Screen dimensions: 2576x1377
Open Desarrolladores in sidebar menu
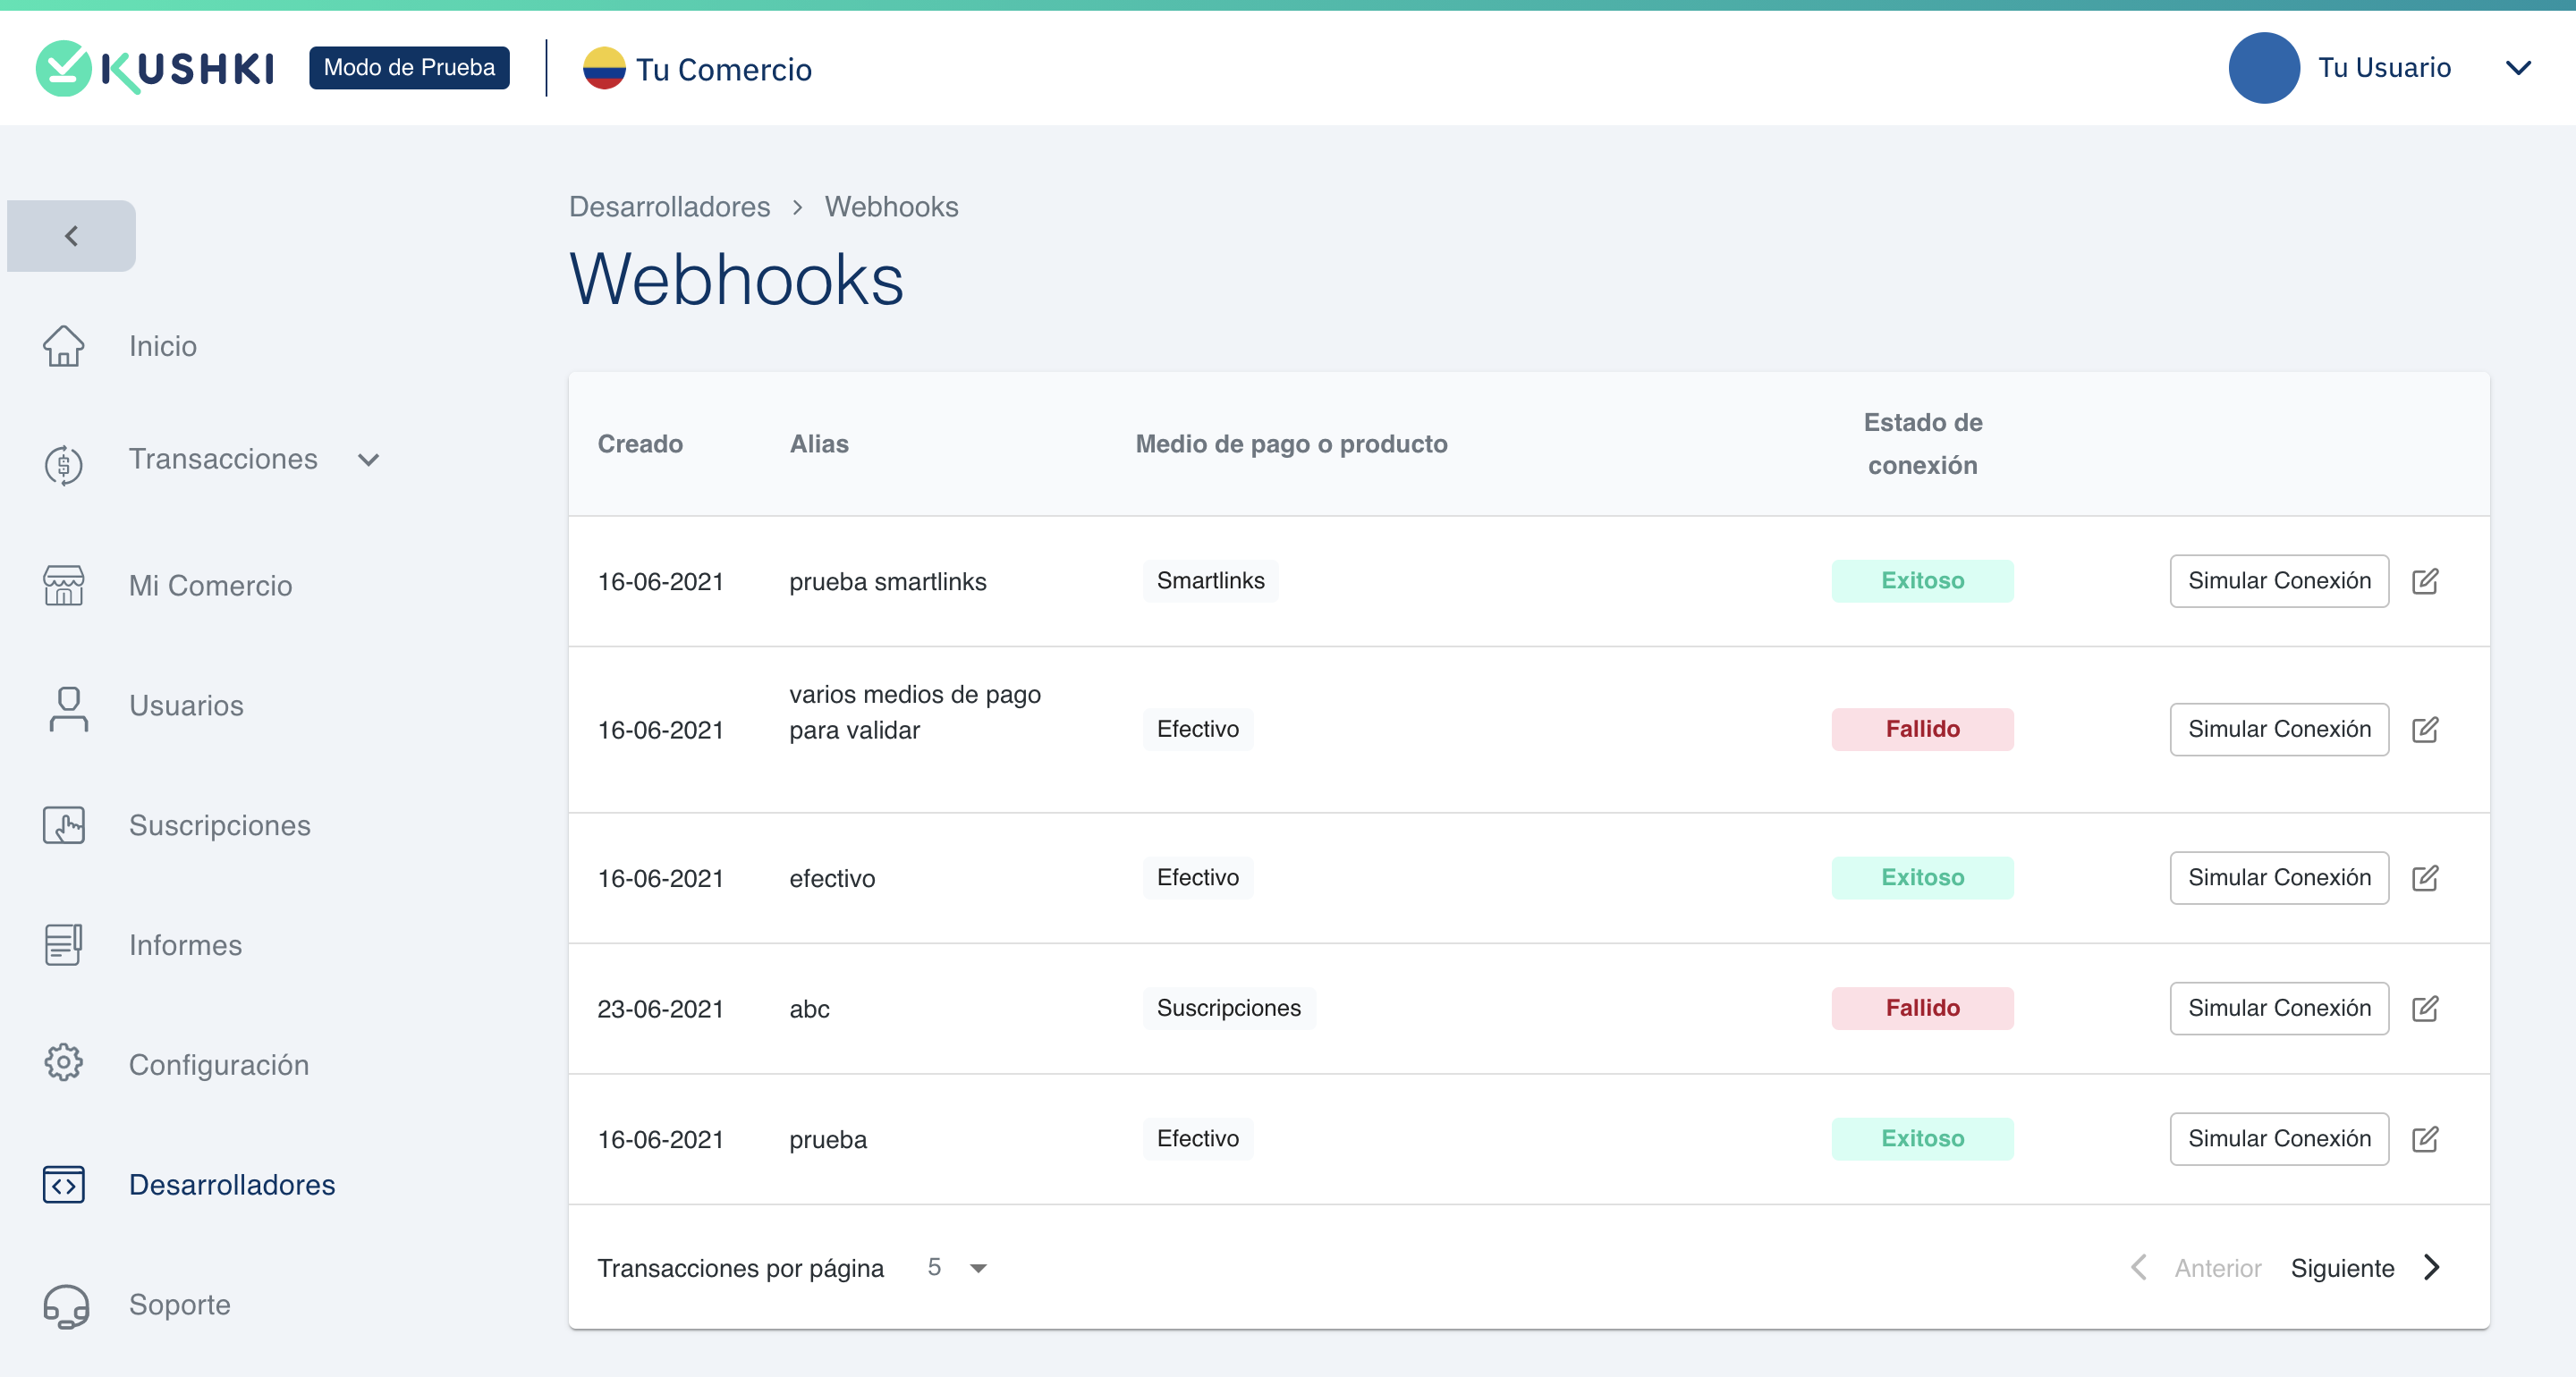231,1185
